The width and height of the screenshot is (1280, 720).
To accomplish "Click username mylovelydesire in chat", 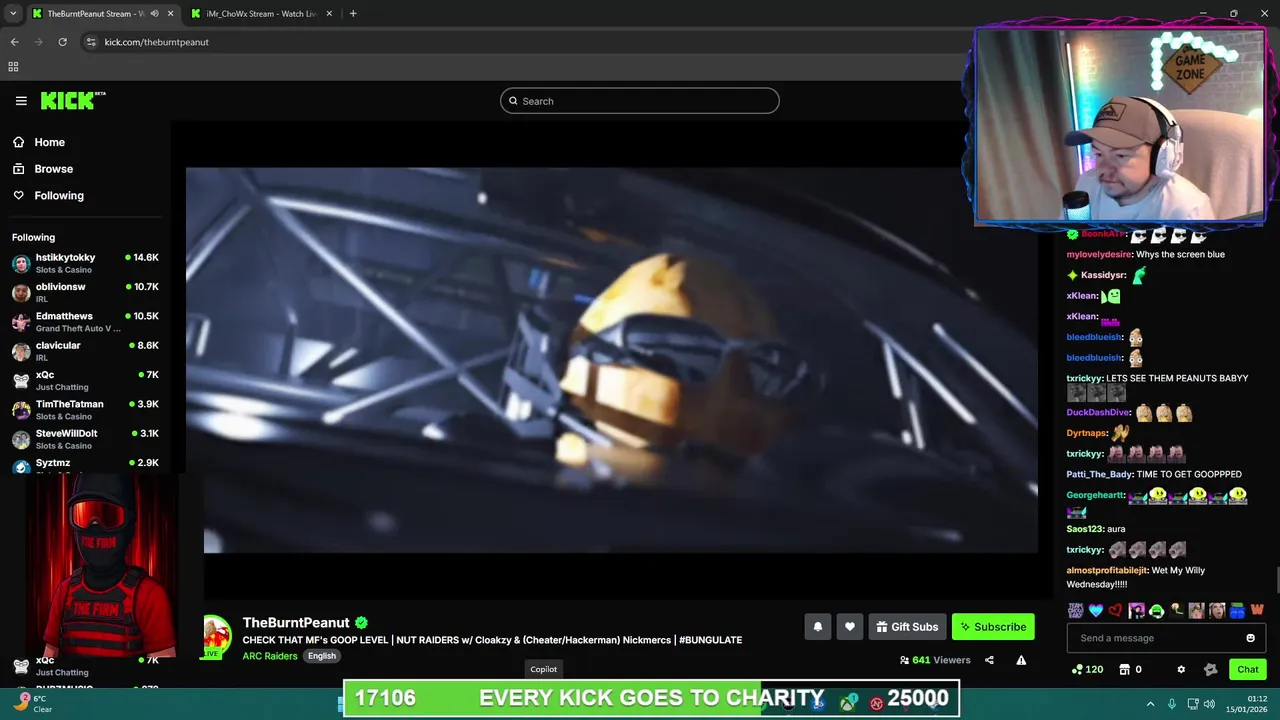I will pos(1099,254).
